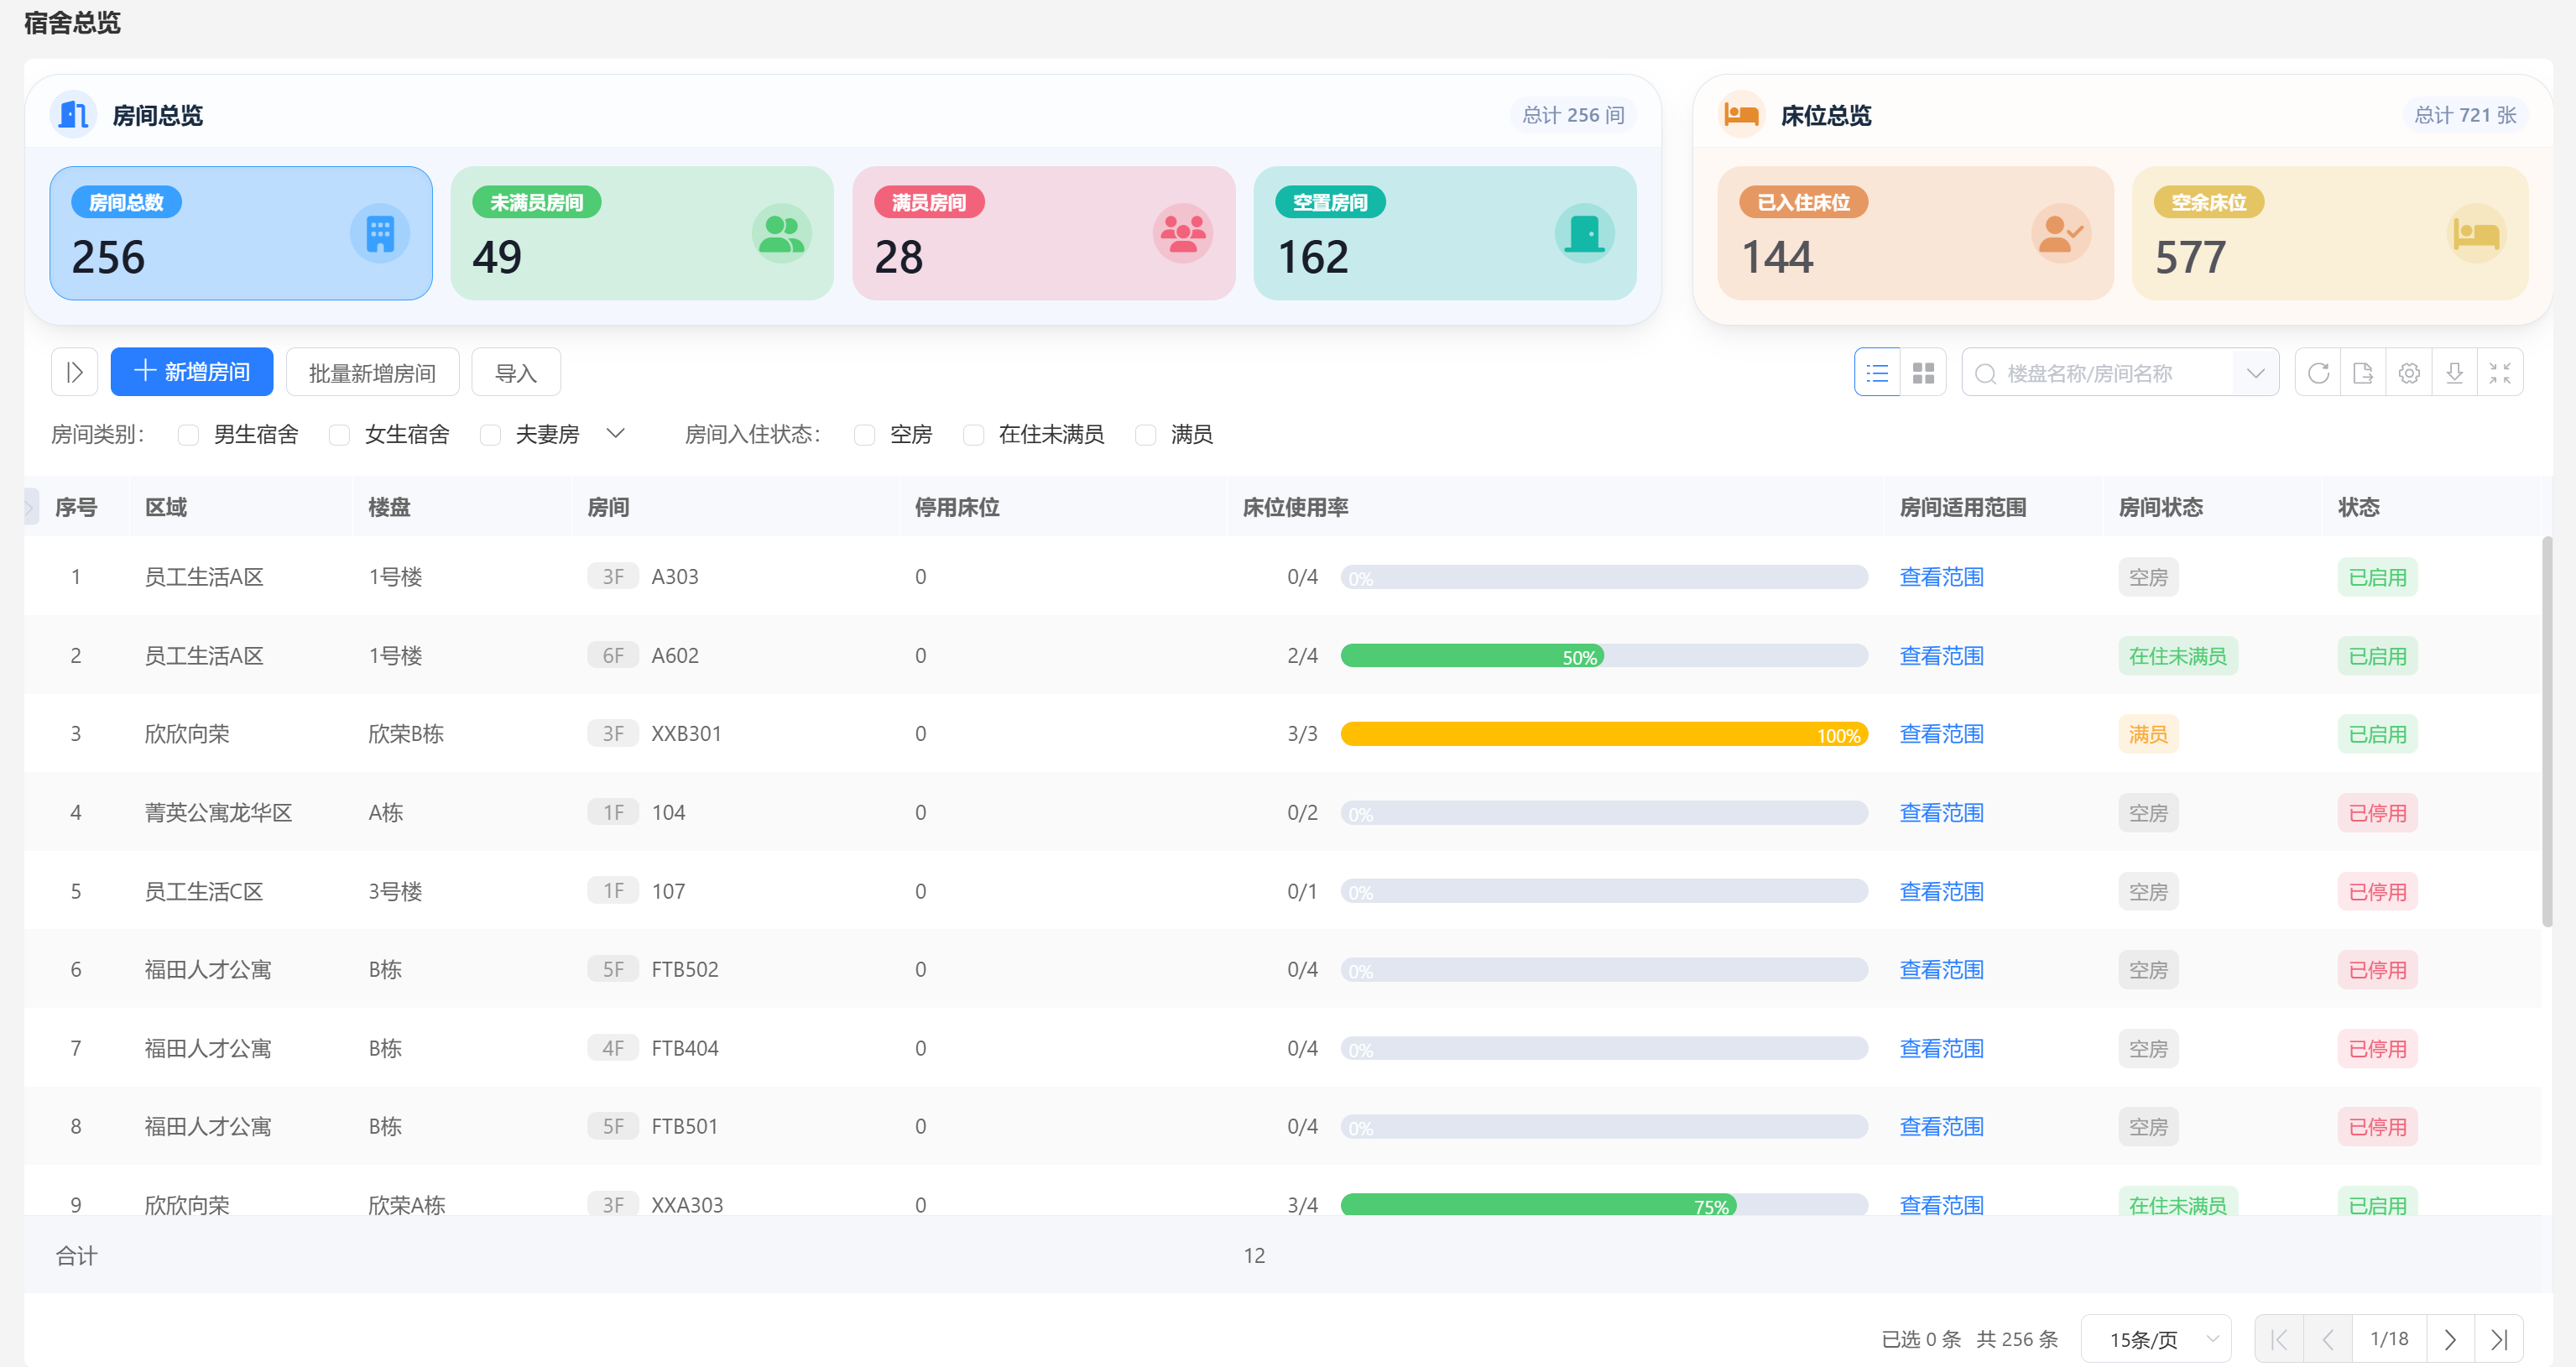Click the people icon in 未满员房间 card

click(x=781, y=233)
